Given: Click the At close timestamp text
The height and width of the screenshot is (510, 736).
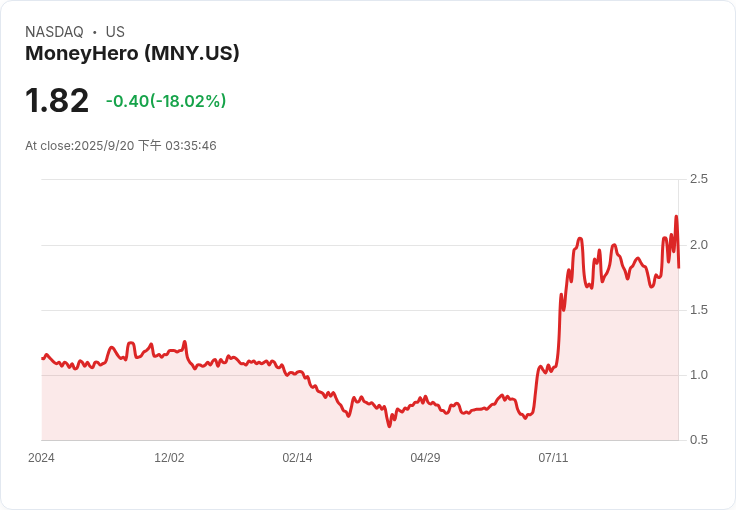Looking at the screenshot, I should coord(120,146).
